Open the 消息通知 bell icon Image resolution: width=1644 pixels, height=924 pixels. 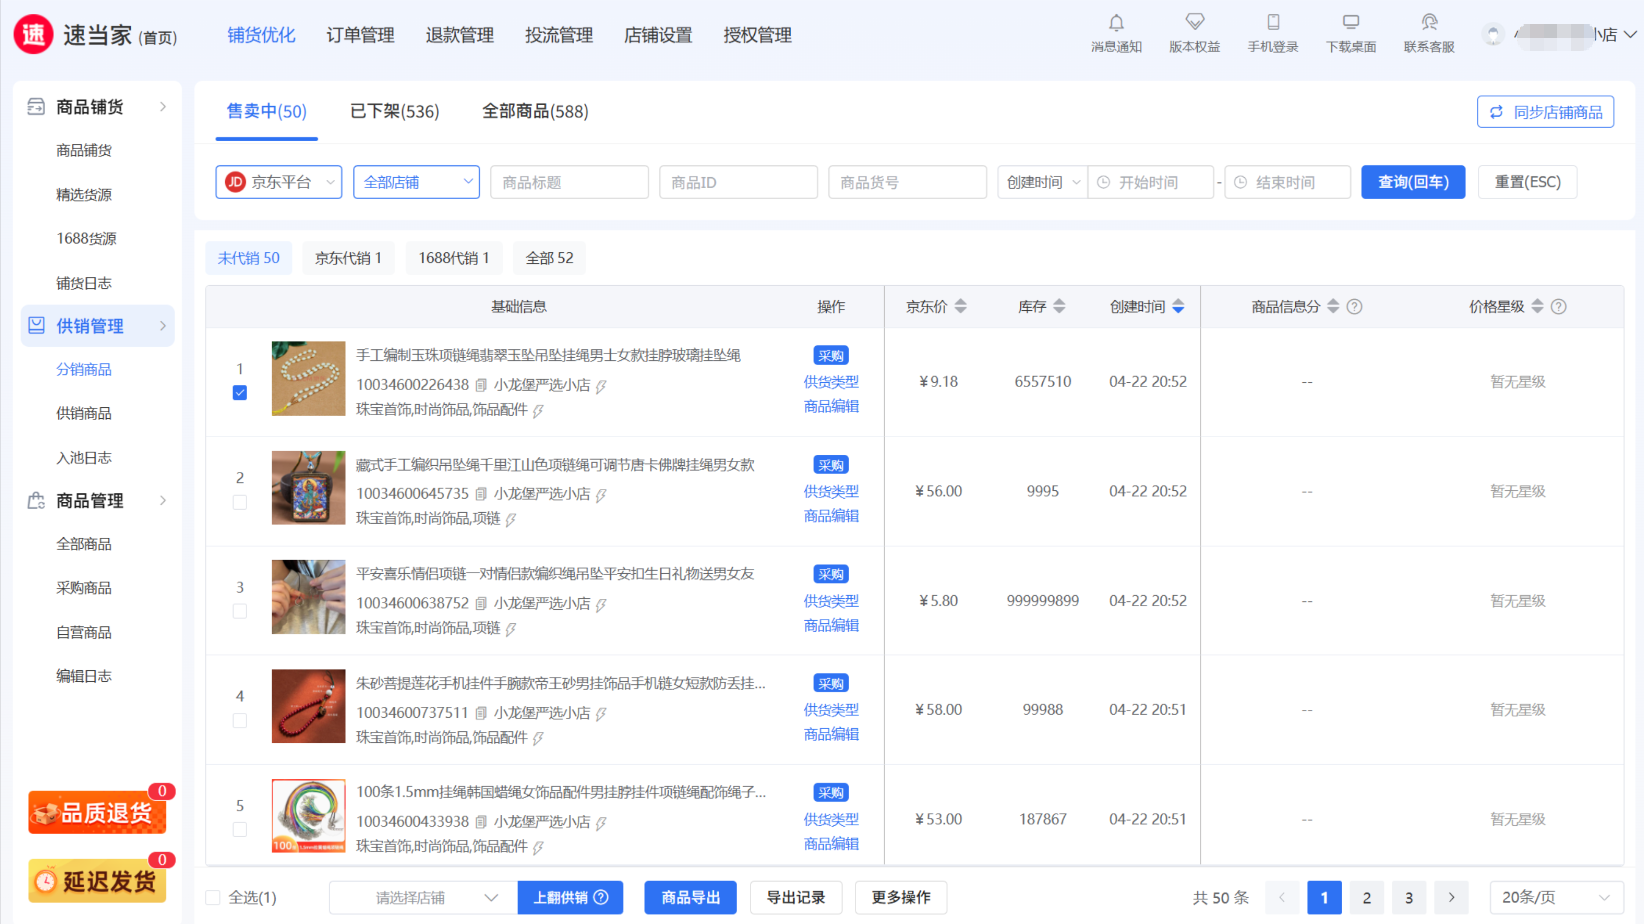[1116, 23]
